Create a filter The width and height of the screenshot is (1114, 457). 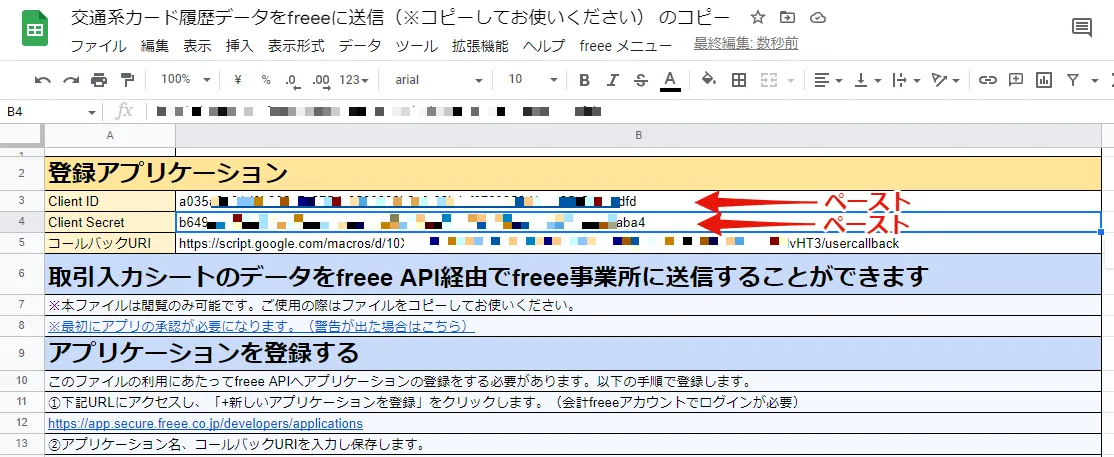point(1073,80)
